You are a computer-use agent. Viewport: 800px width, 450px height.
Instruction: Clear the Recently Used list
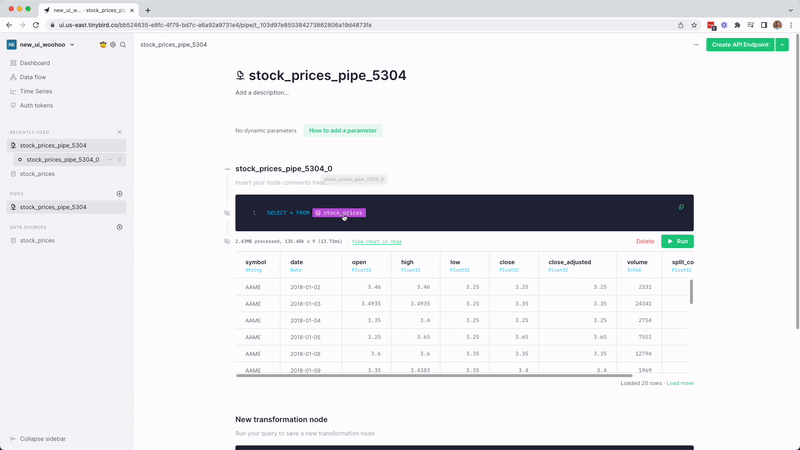[x=119, y=132]
